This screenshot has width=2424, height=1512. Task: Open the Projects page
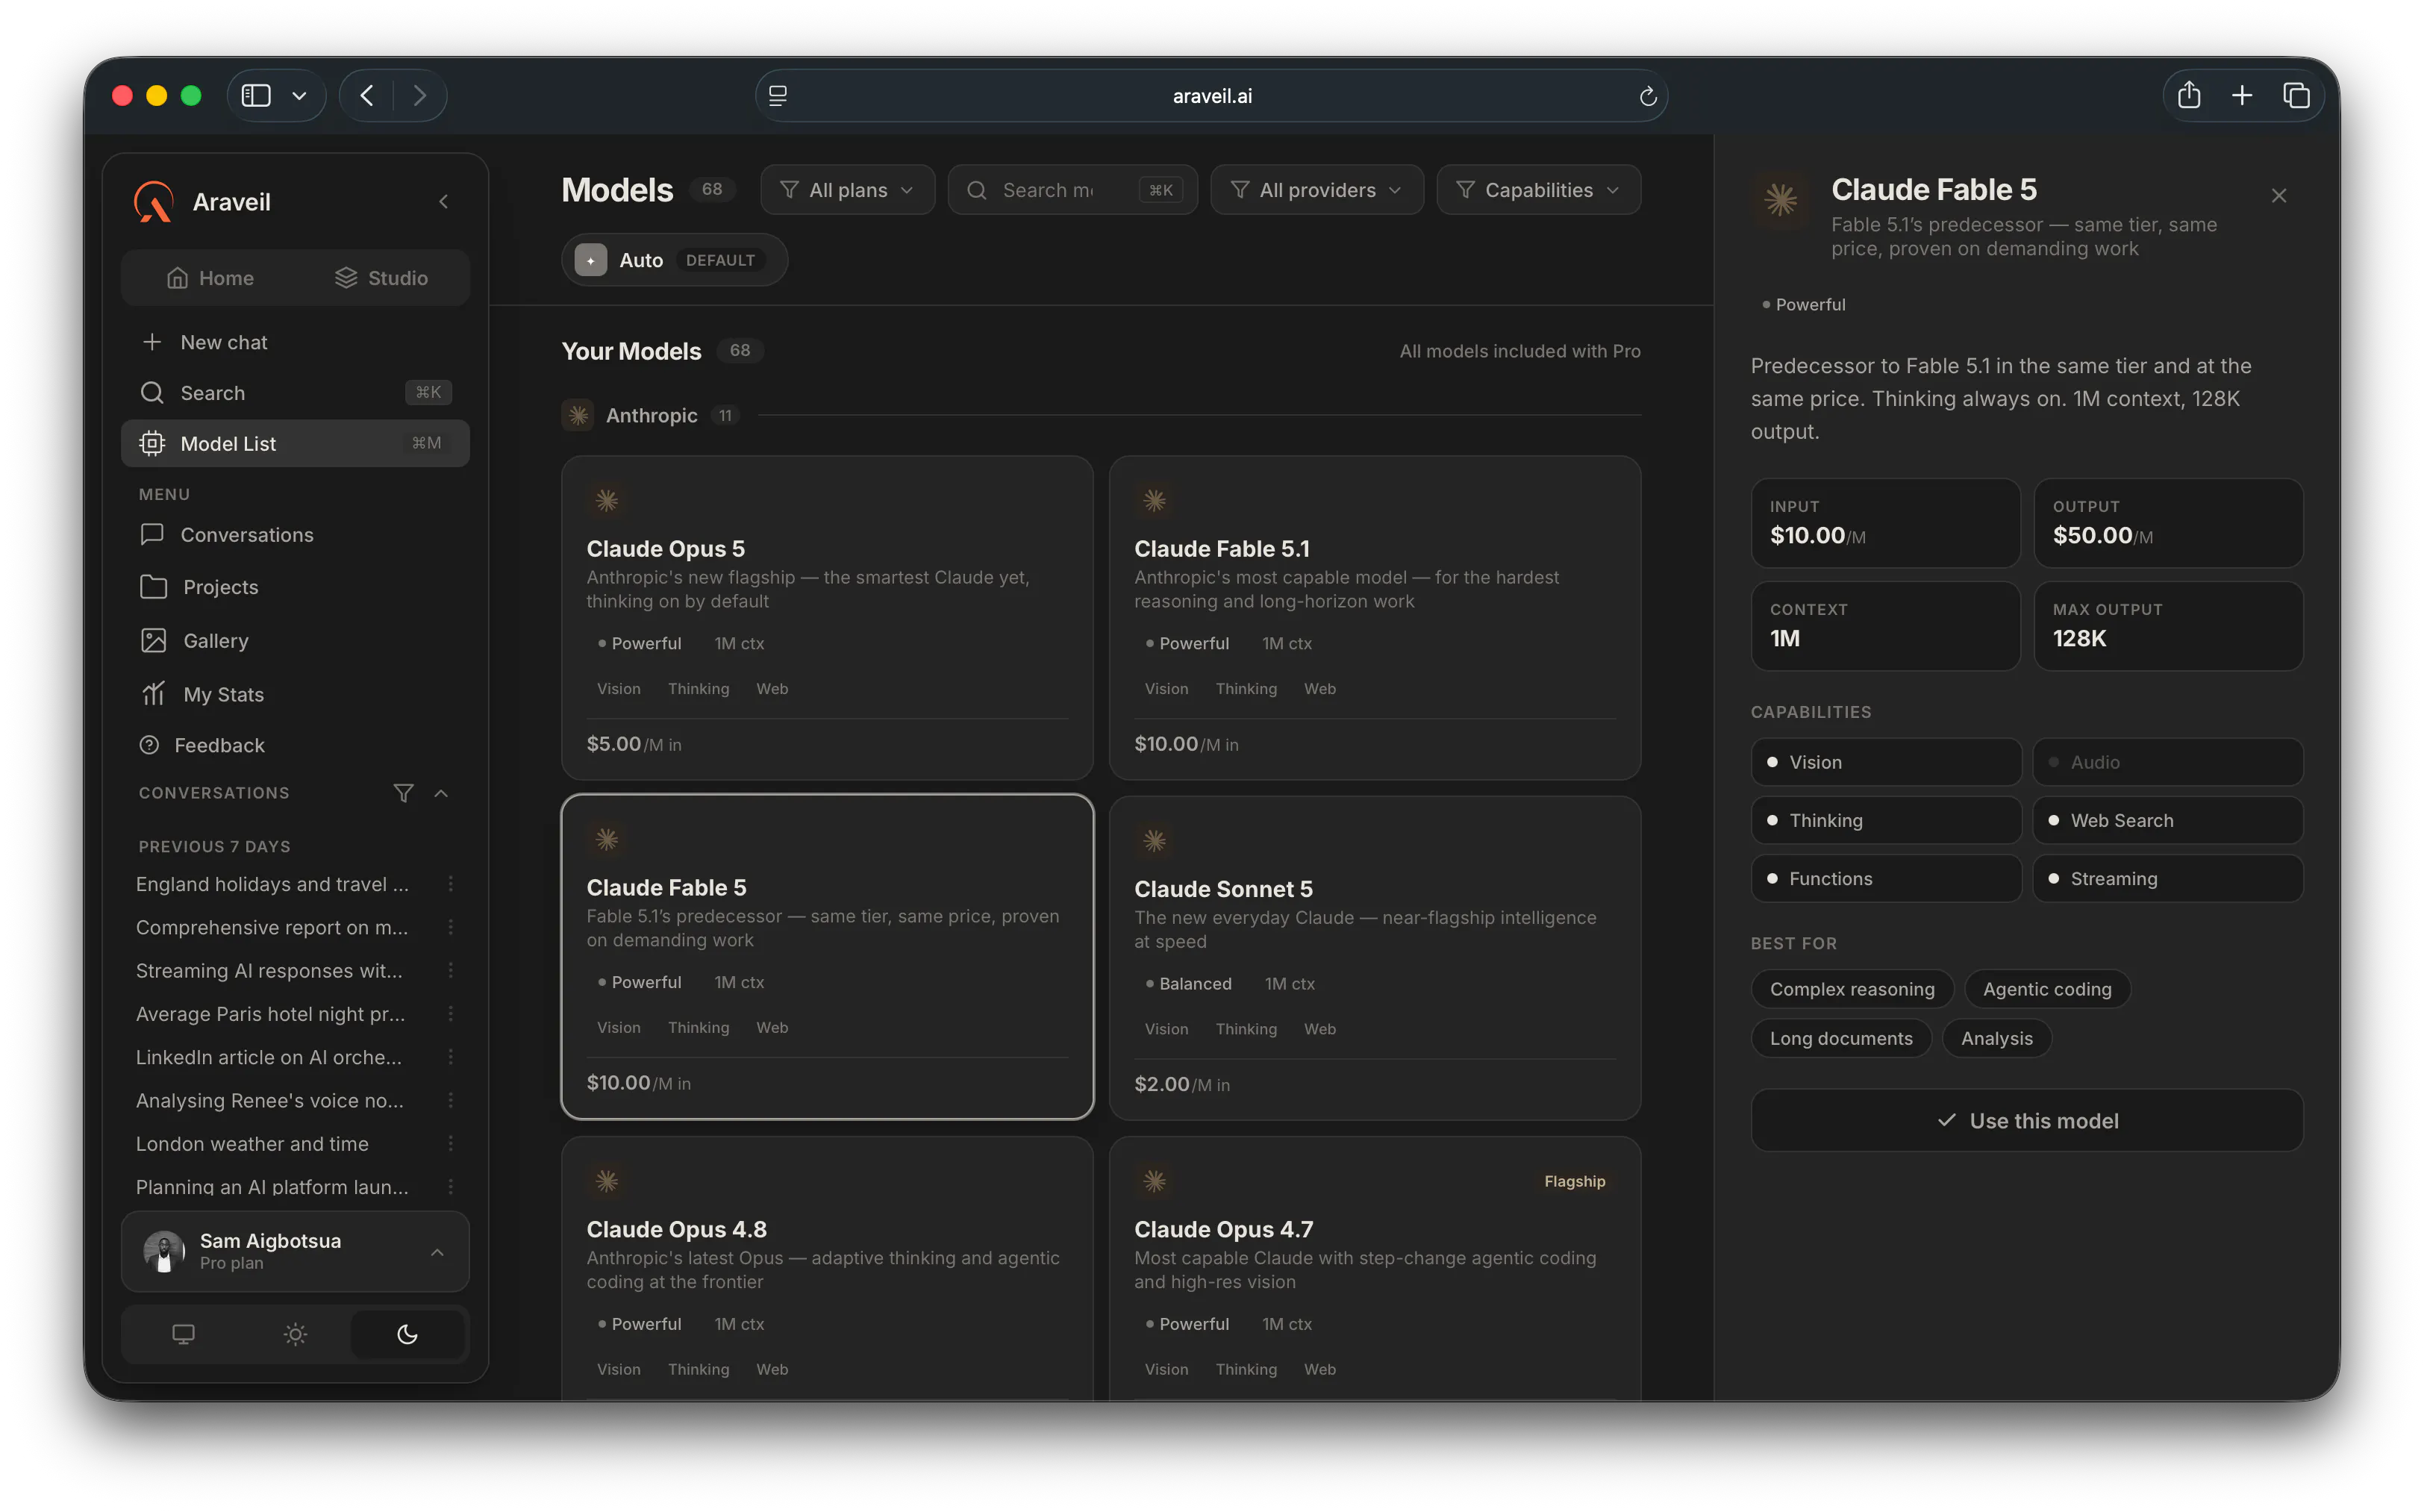pyautogui.click(x=295, y=587)
